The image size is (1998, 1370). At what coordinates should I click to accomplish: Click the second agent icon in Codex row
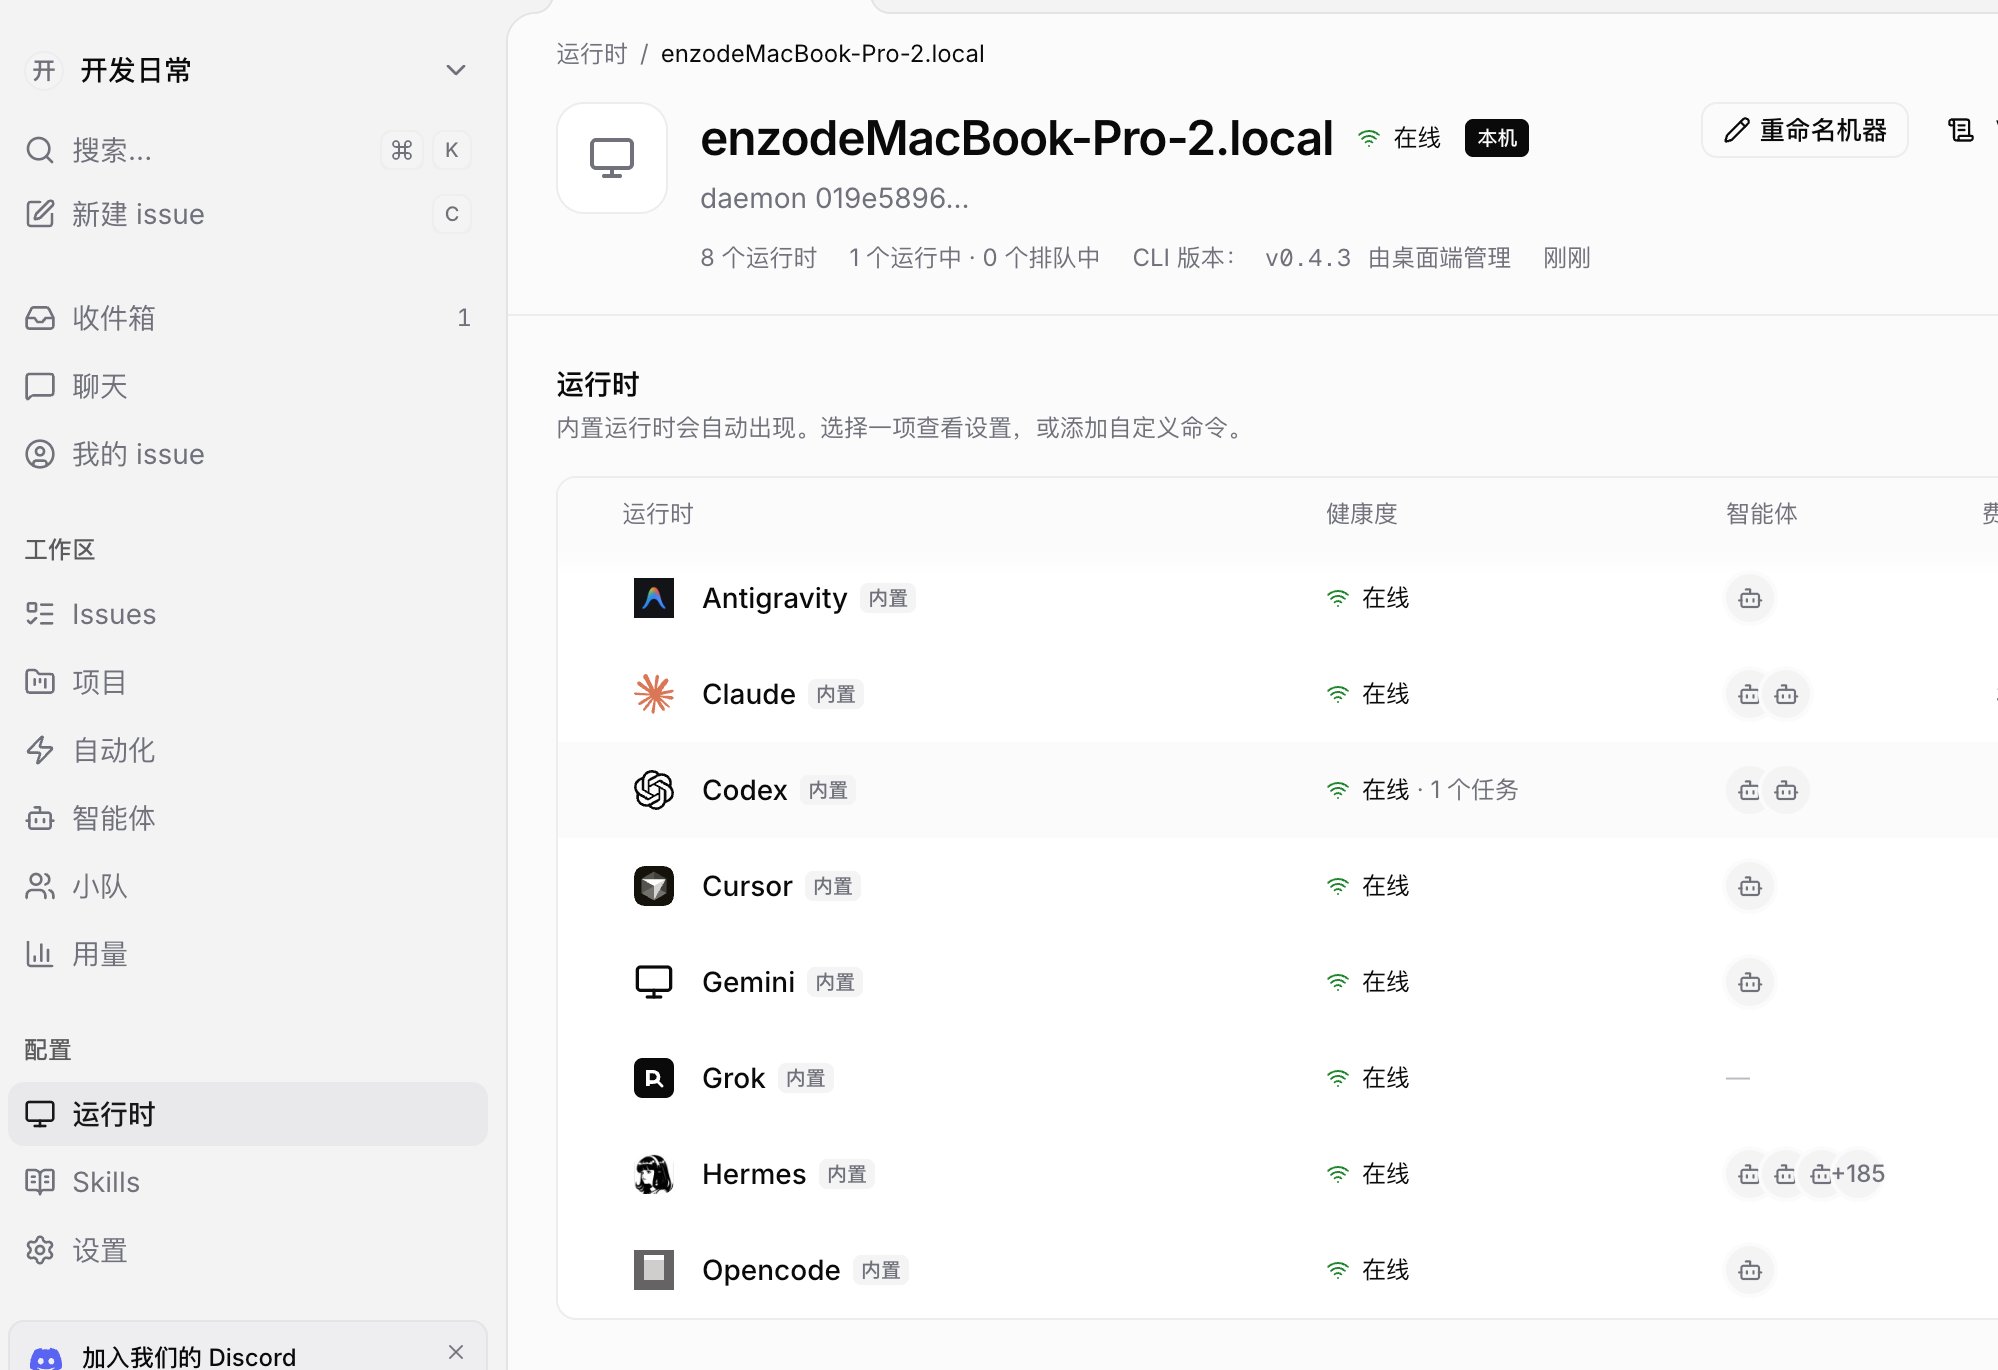point(1786,790)
